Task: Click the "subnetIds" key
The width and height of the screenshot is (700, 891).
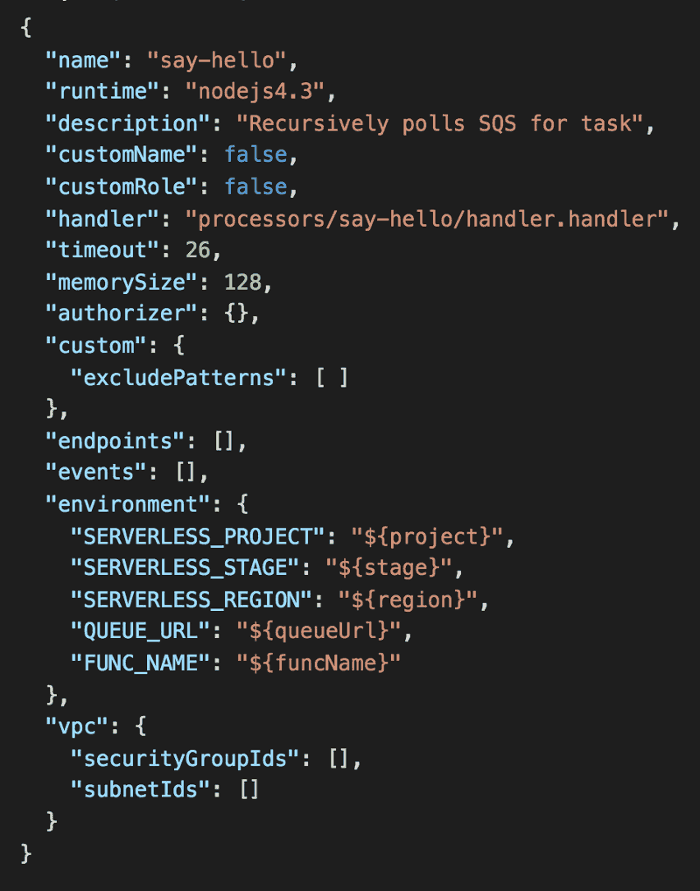Action: (x=140, y=791)
